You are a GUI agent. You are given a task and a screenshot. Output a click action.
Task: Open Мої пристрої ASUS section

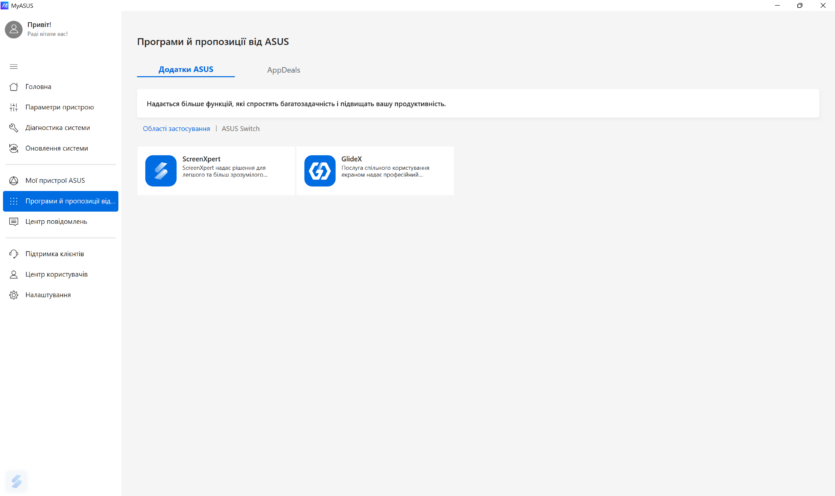(61, 181)
